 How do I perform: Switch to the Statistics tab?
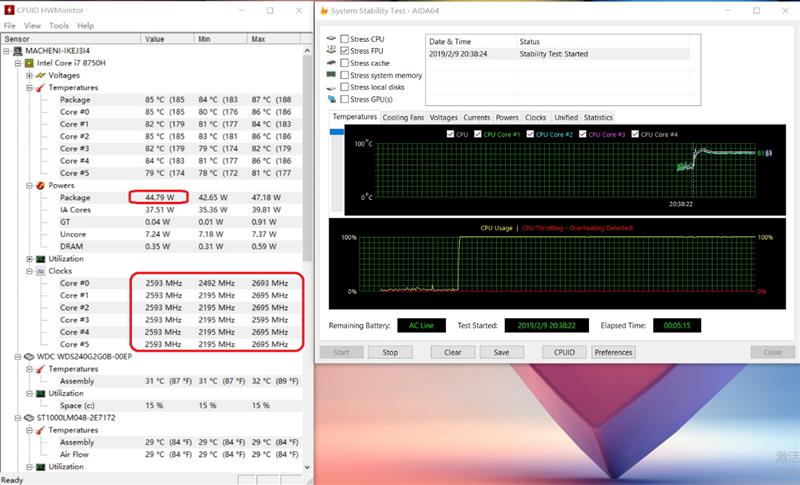598,117
